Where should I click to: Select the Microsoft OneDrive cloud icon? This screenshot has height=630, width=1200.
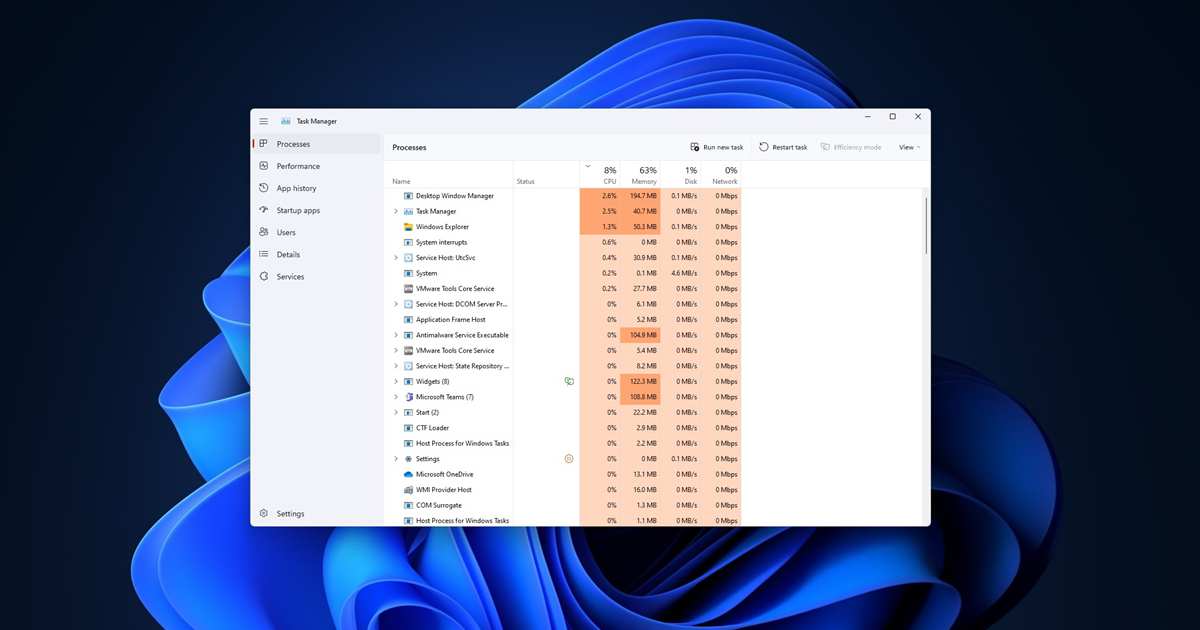(x=408, y=474)
